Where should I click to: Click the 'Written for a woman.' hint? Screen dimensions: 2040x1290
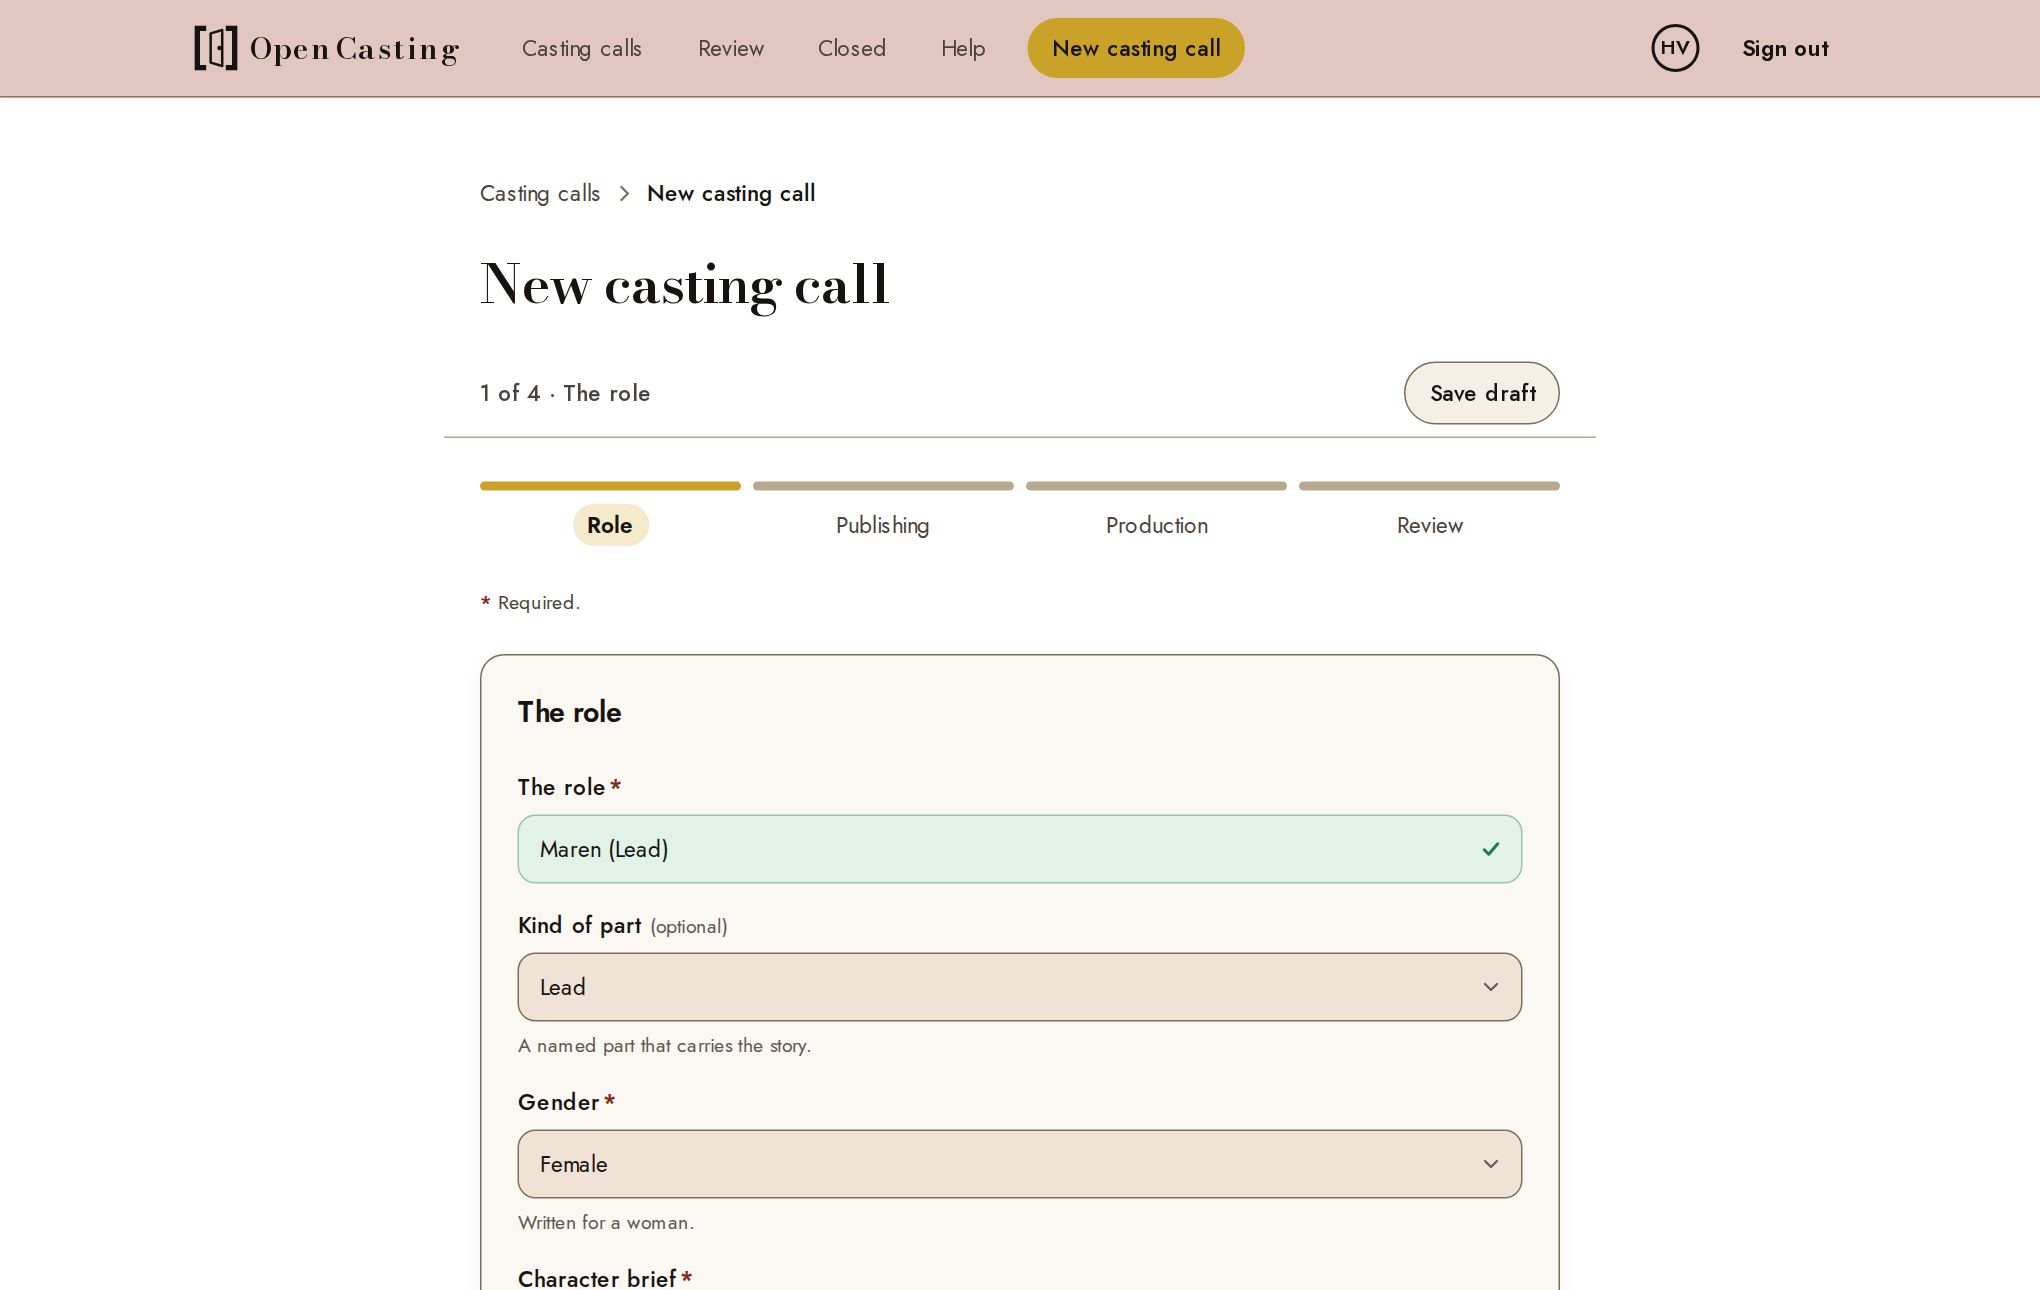606,1223
